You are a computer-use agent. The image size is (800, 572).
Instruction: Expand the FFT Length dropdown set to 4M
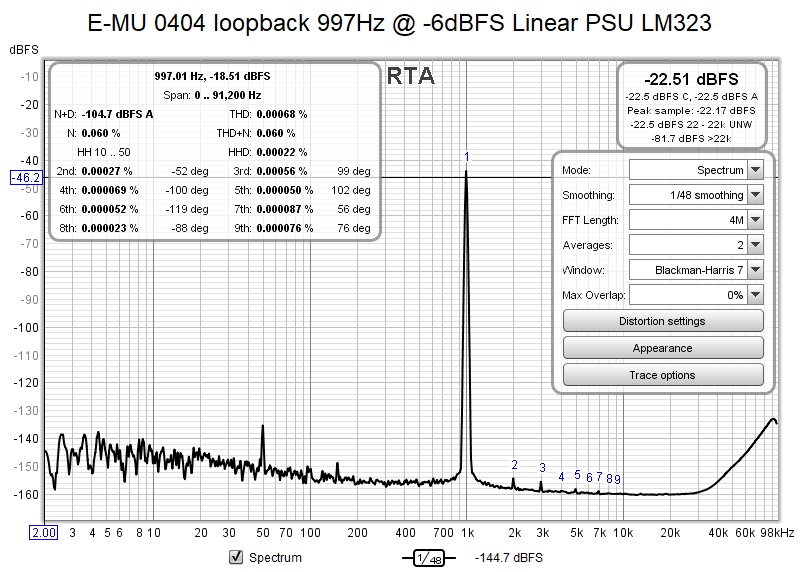coord(696,220)
